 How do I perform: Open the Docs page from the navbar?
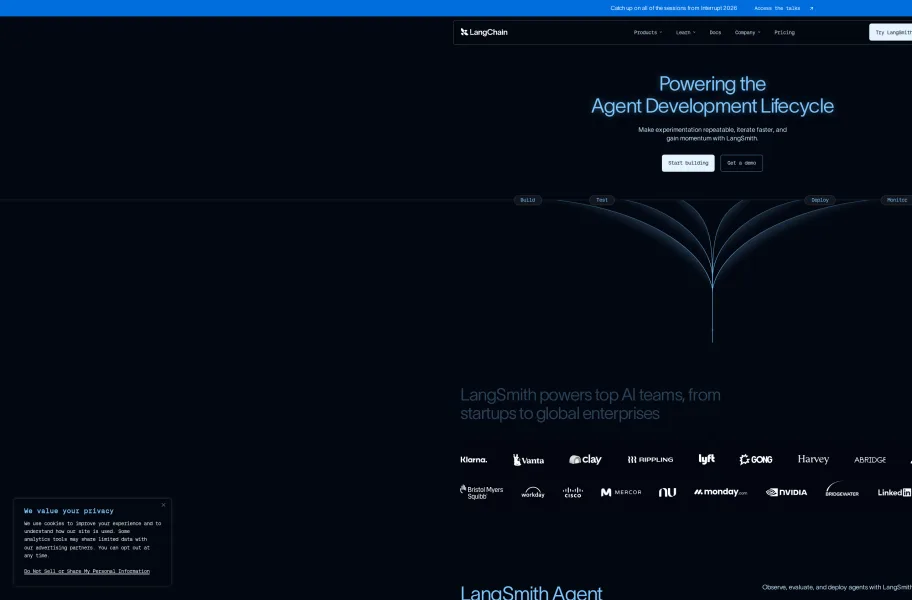click(x=715, y=33)
